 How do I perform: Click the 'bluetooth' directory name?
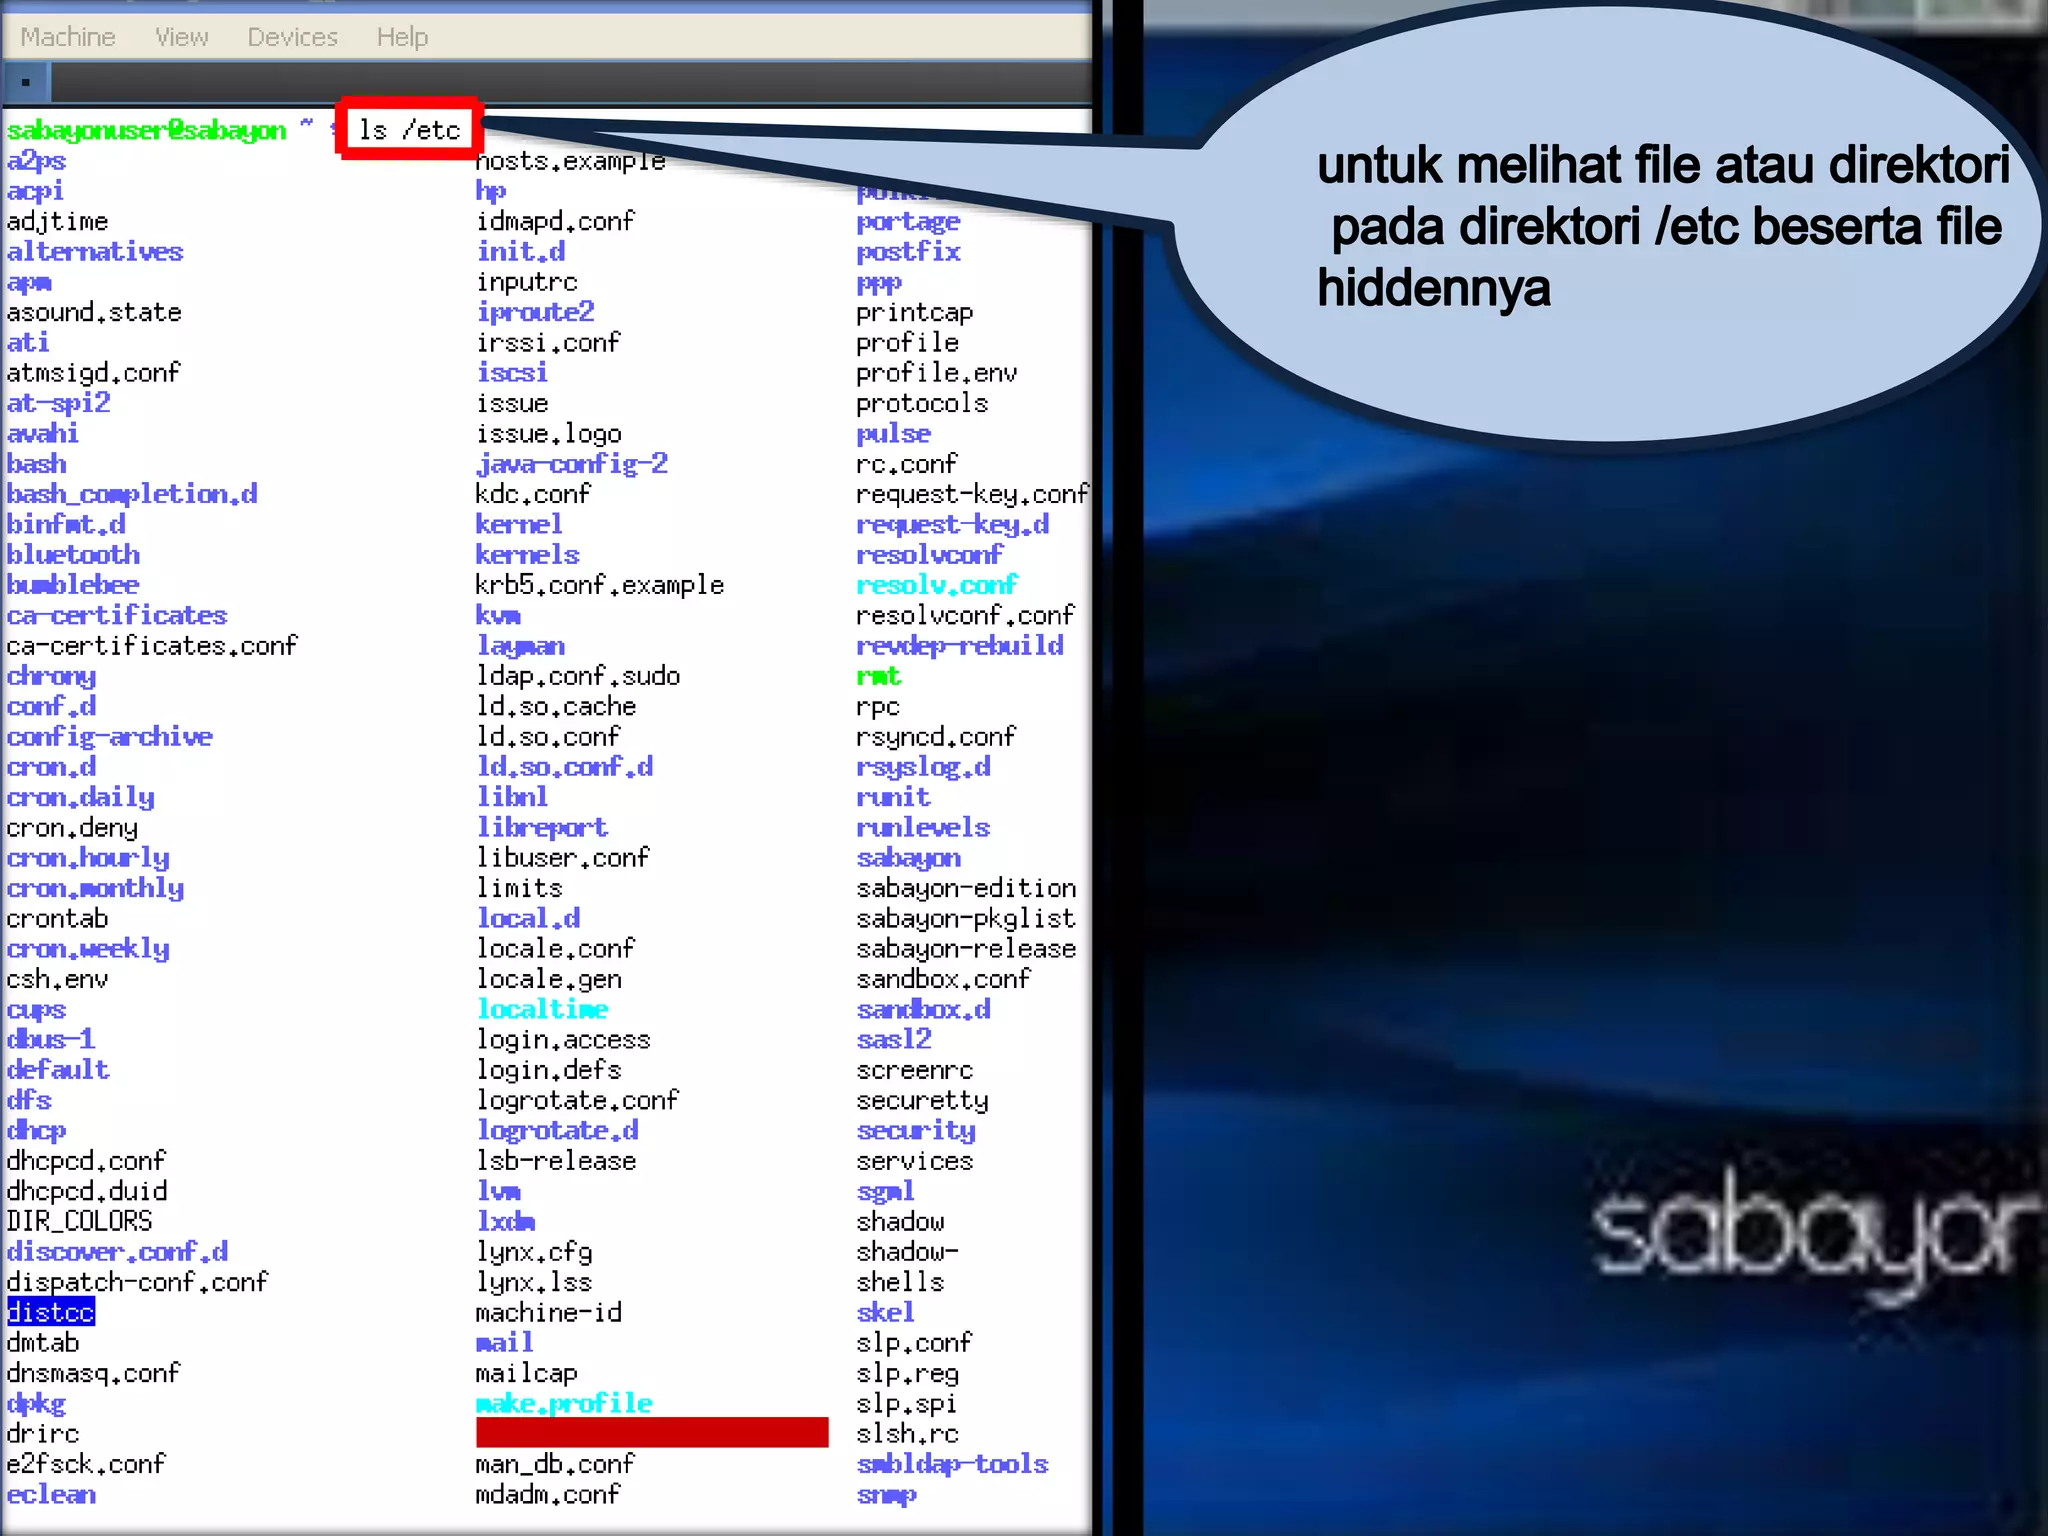click(73, 555)
